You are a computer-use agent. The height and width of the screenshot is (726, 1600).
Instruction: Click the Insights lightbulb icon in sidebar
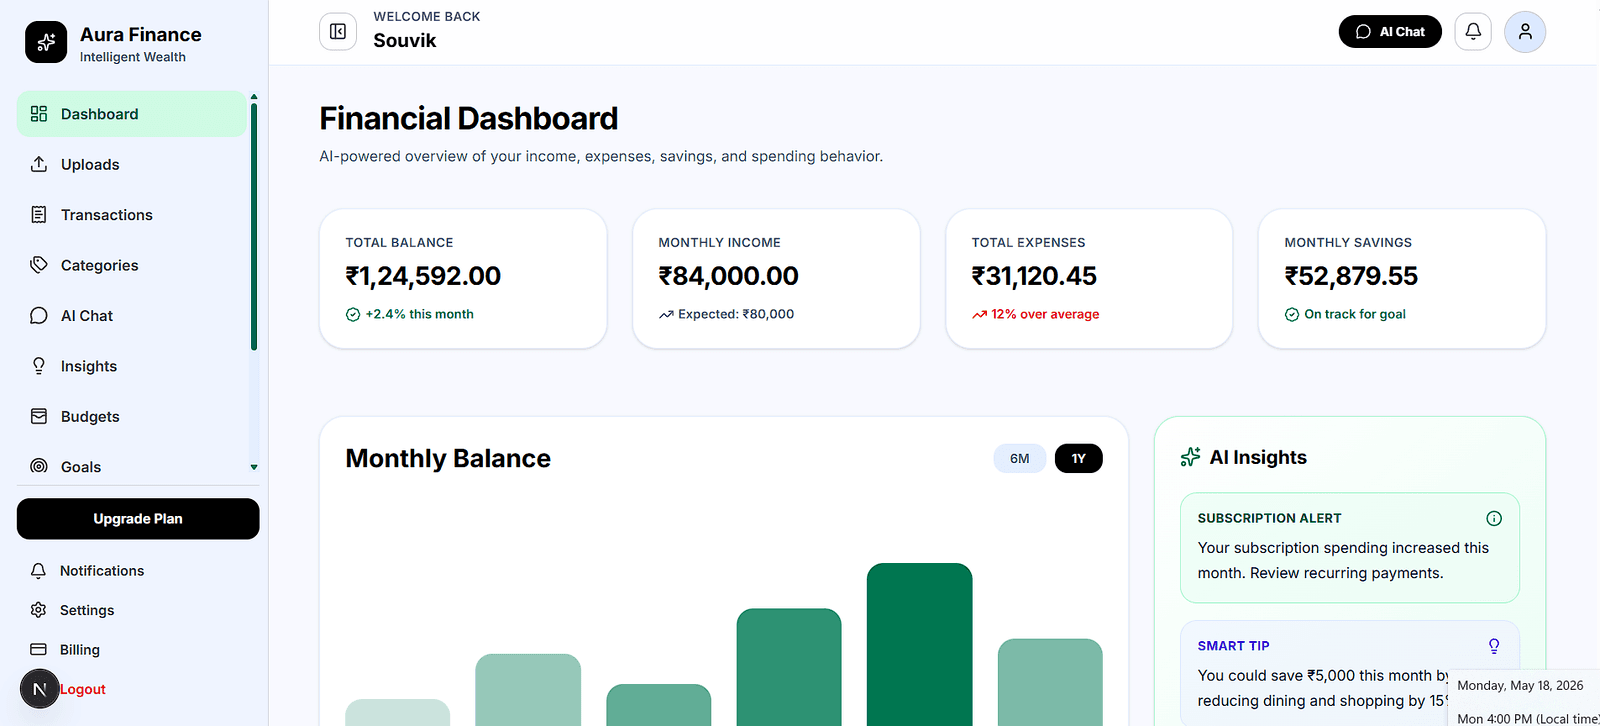click(x=39, y=366)
